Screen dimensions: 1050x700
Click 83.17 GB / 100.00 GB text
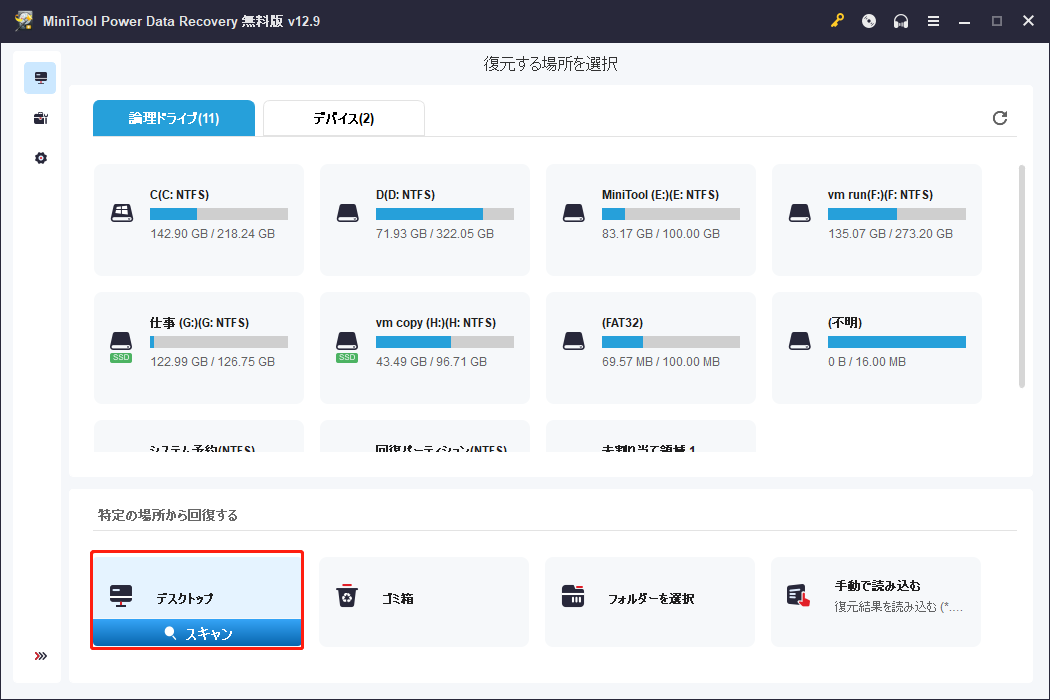[x=661, y=234]
